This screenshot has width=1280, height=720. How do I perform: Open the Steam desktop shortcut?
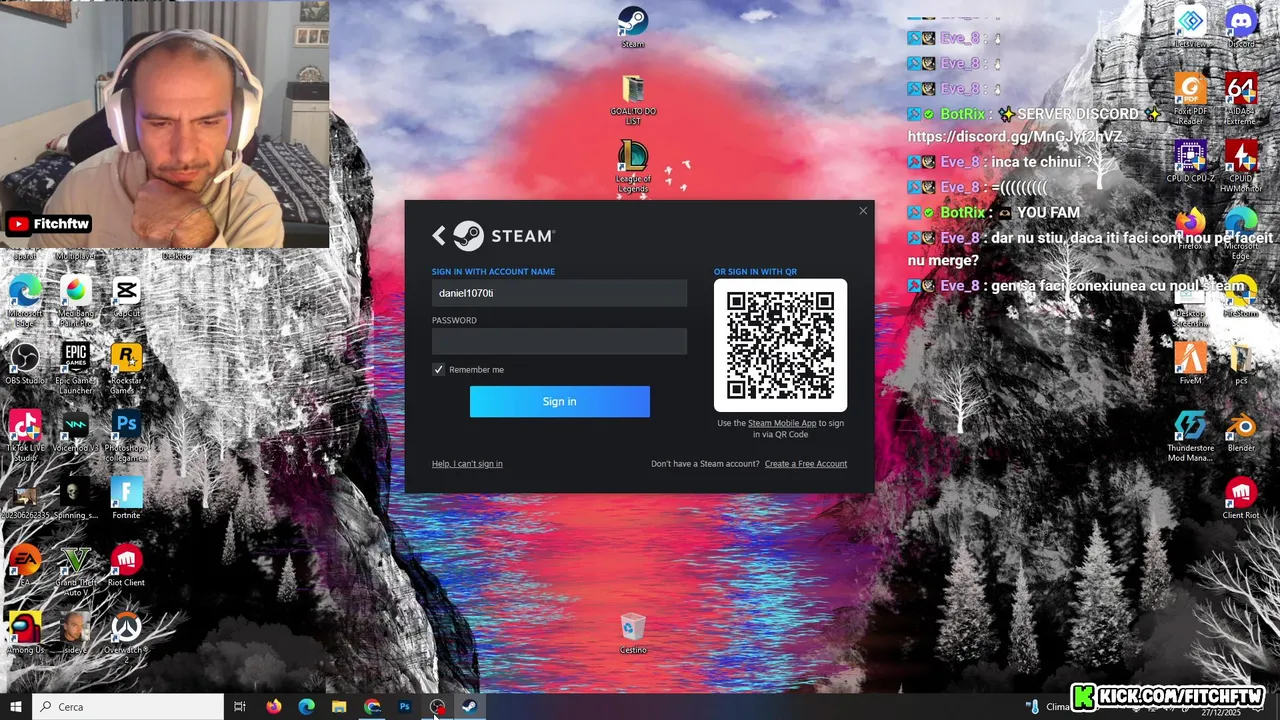pos(633,27)
